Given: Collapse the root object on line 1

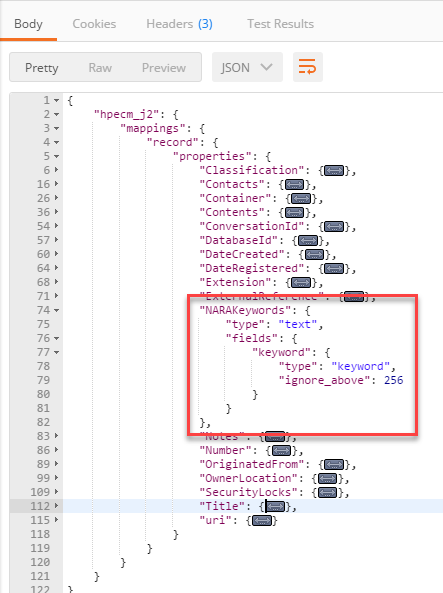Looking at the screenshot, I should (x=56, y=101).
